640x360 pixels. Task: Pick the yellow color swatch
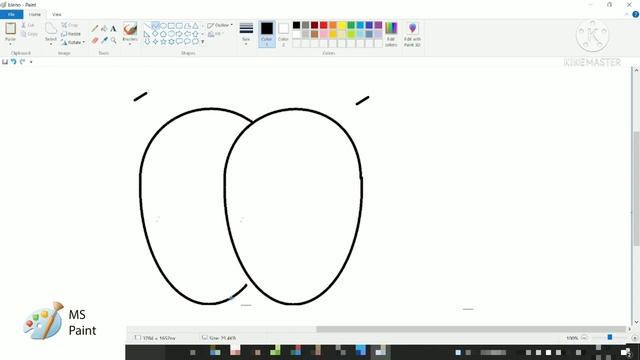342,25
